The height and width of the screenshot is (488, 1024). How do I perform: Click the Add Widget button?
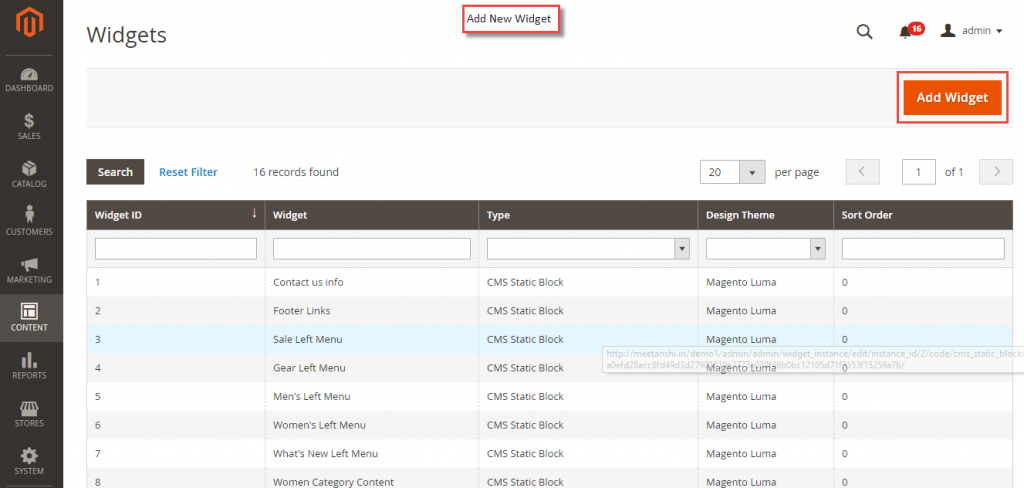[x=952, y=97]
